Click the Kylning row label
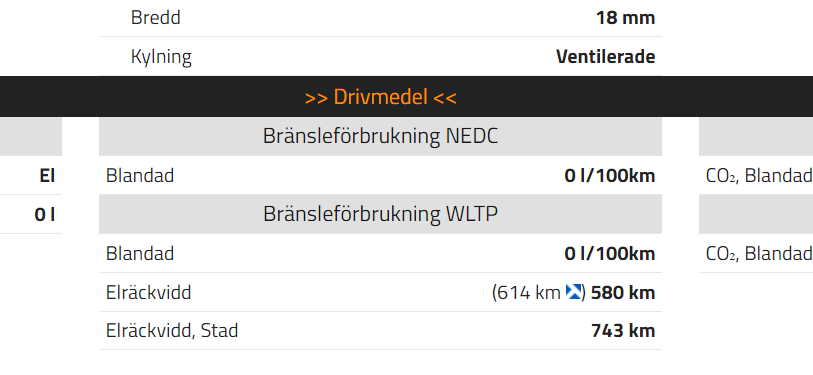 pyautogui.click(x=161, y=57)
